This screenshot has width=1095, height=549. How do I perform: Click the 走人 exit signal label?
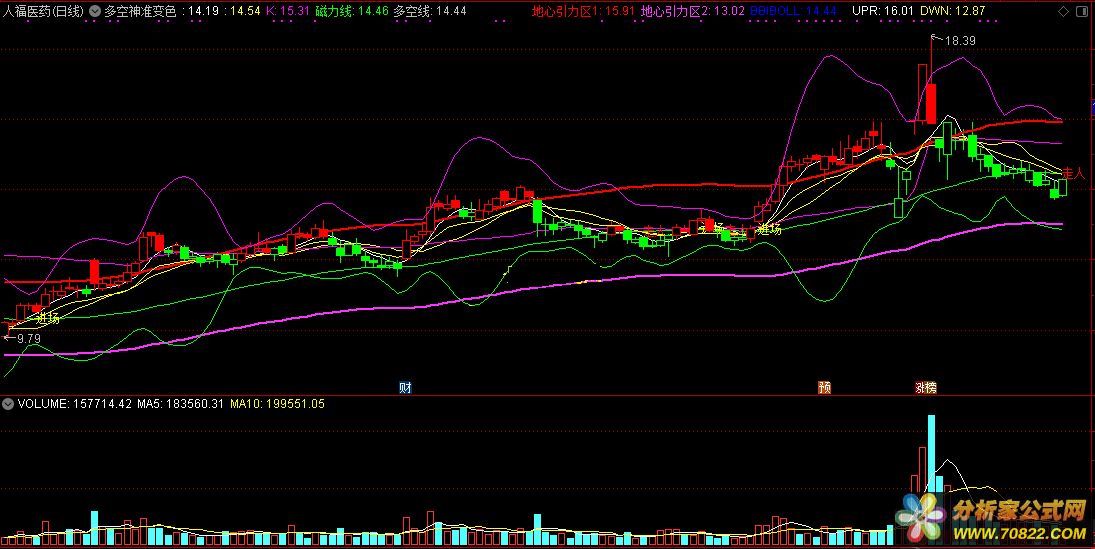[x=1072, y=174]
